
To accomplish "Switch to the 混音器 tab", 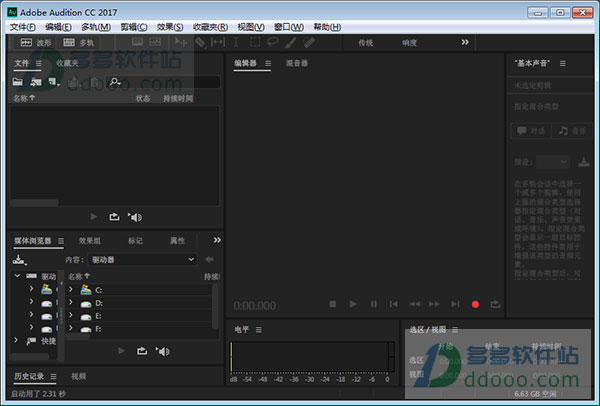I will coord(297,63).
